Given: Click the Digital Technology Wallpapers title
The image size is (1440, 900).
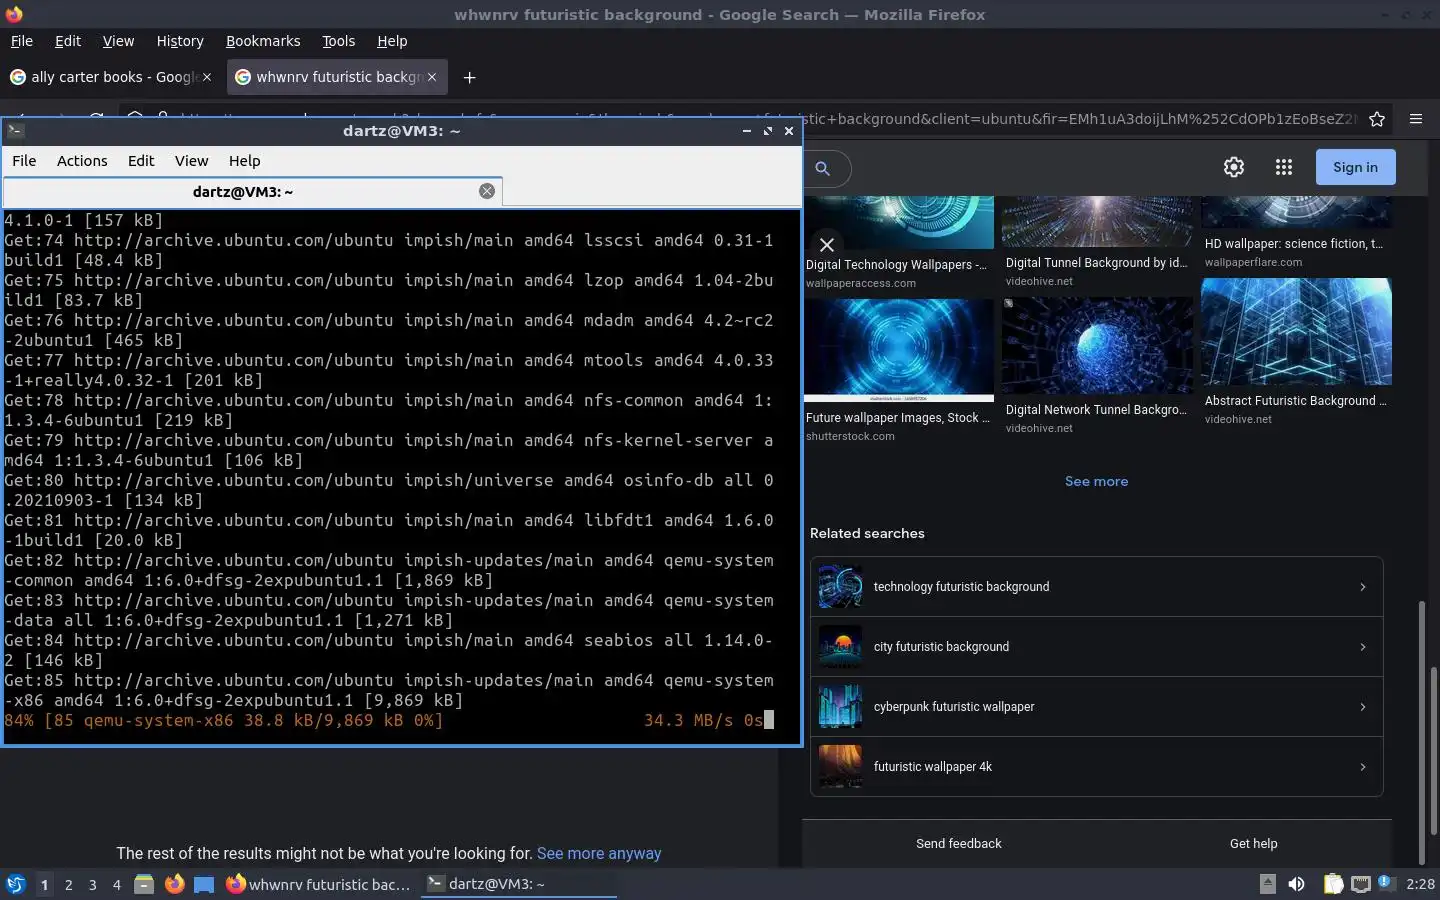Looking at the screenshot, I should 896,265.
